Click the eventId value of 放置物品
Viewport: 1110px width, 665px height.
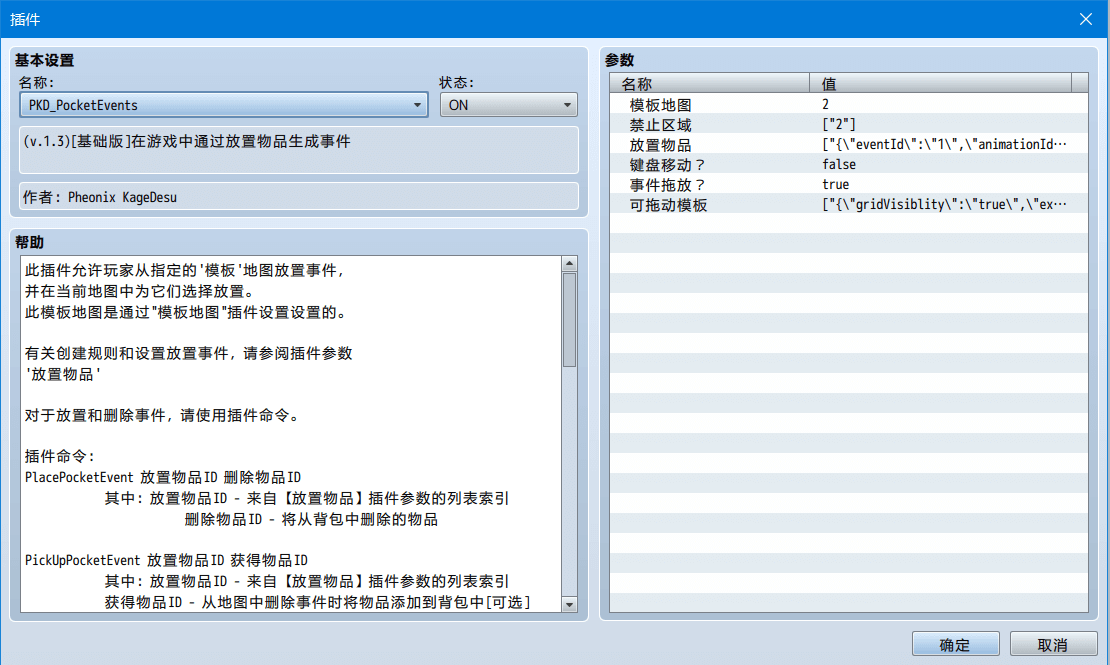point(944,144)
